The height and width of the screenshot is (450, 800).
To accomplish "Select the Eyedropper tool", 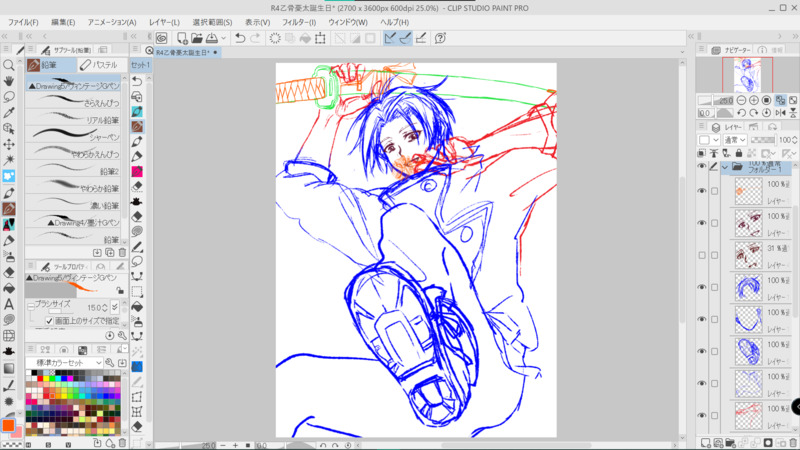I will 9,113.
